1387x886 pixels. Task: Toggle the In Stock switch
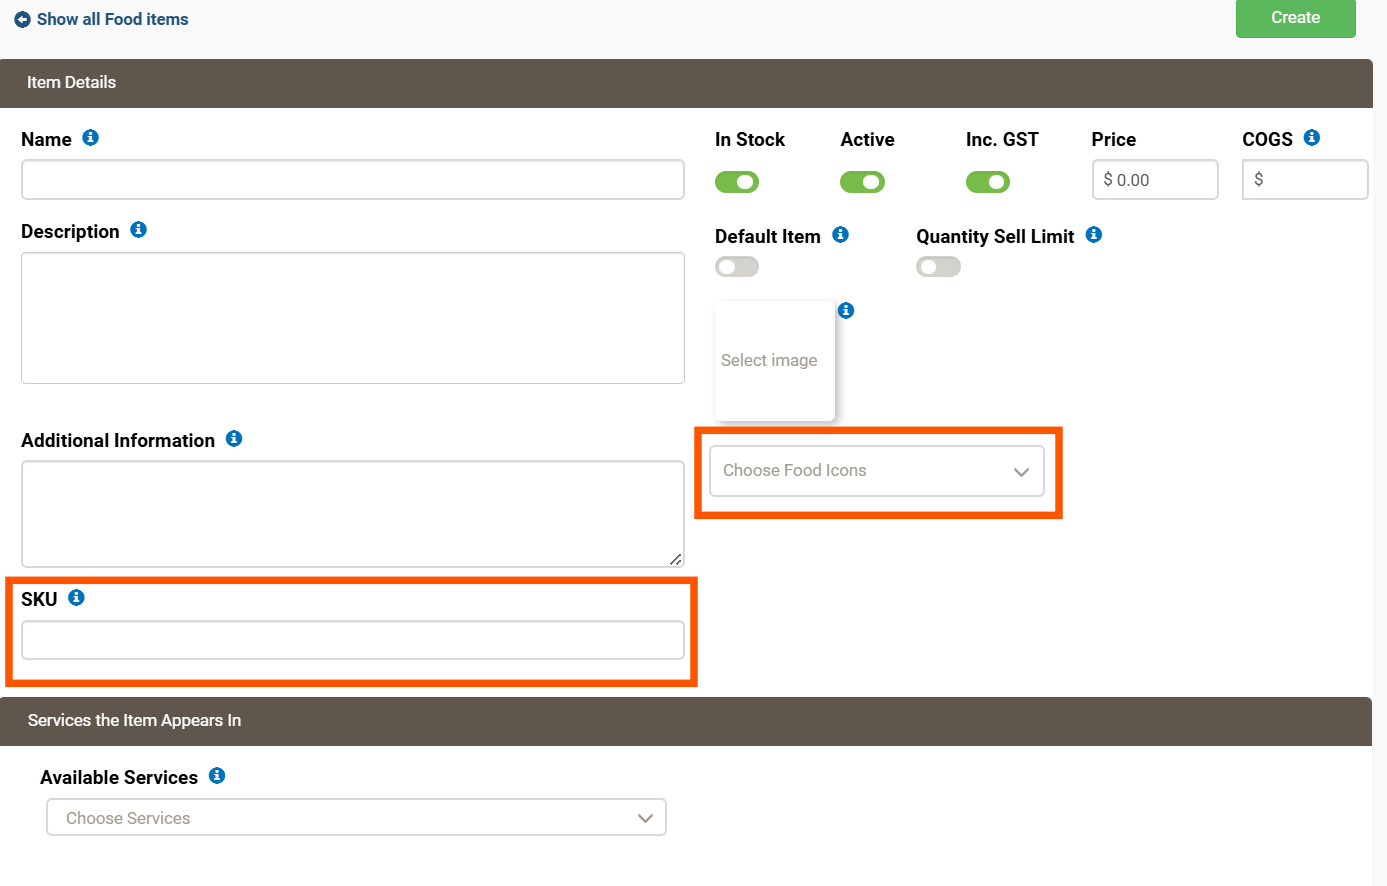pos(737,182)
